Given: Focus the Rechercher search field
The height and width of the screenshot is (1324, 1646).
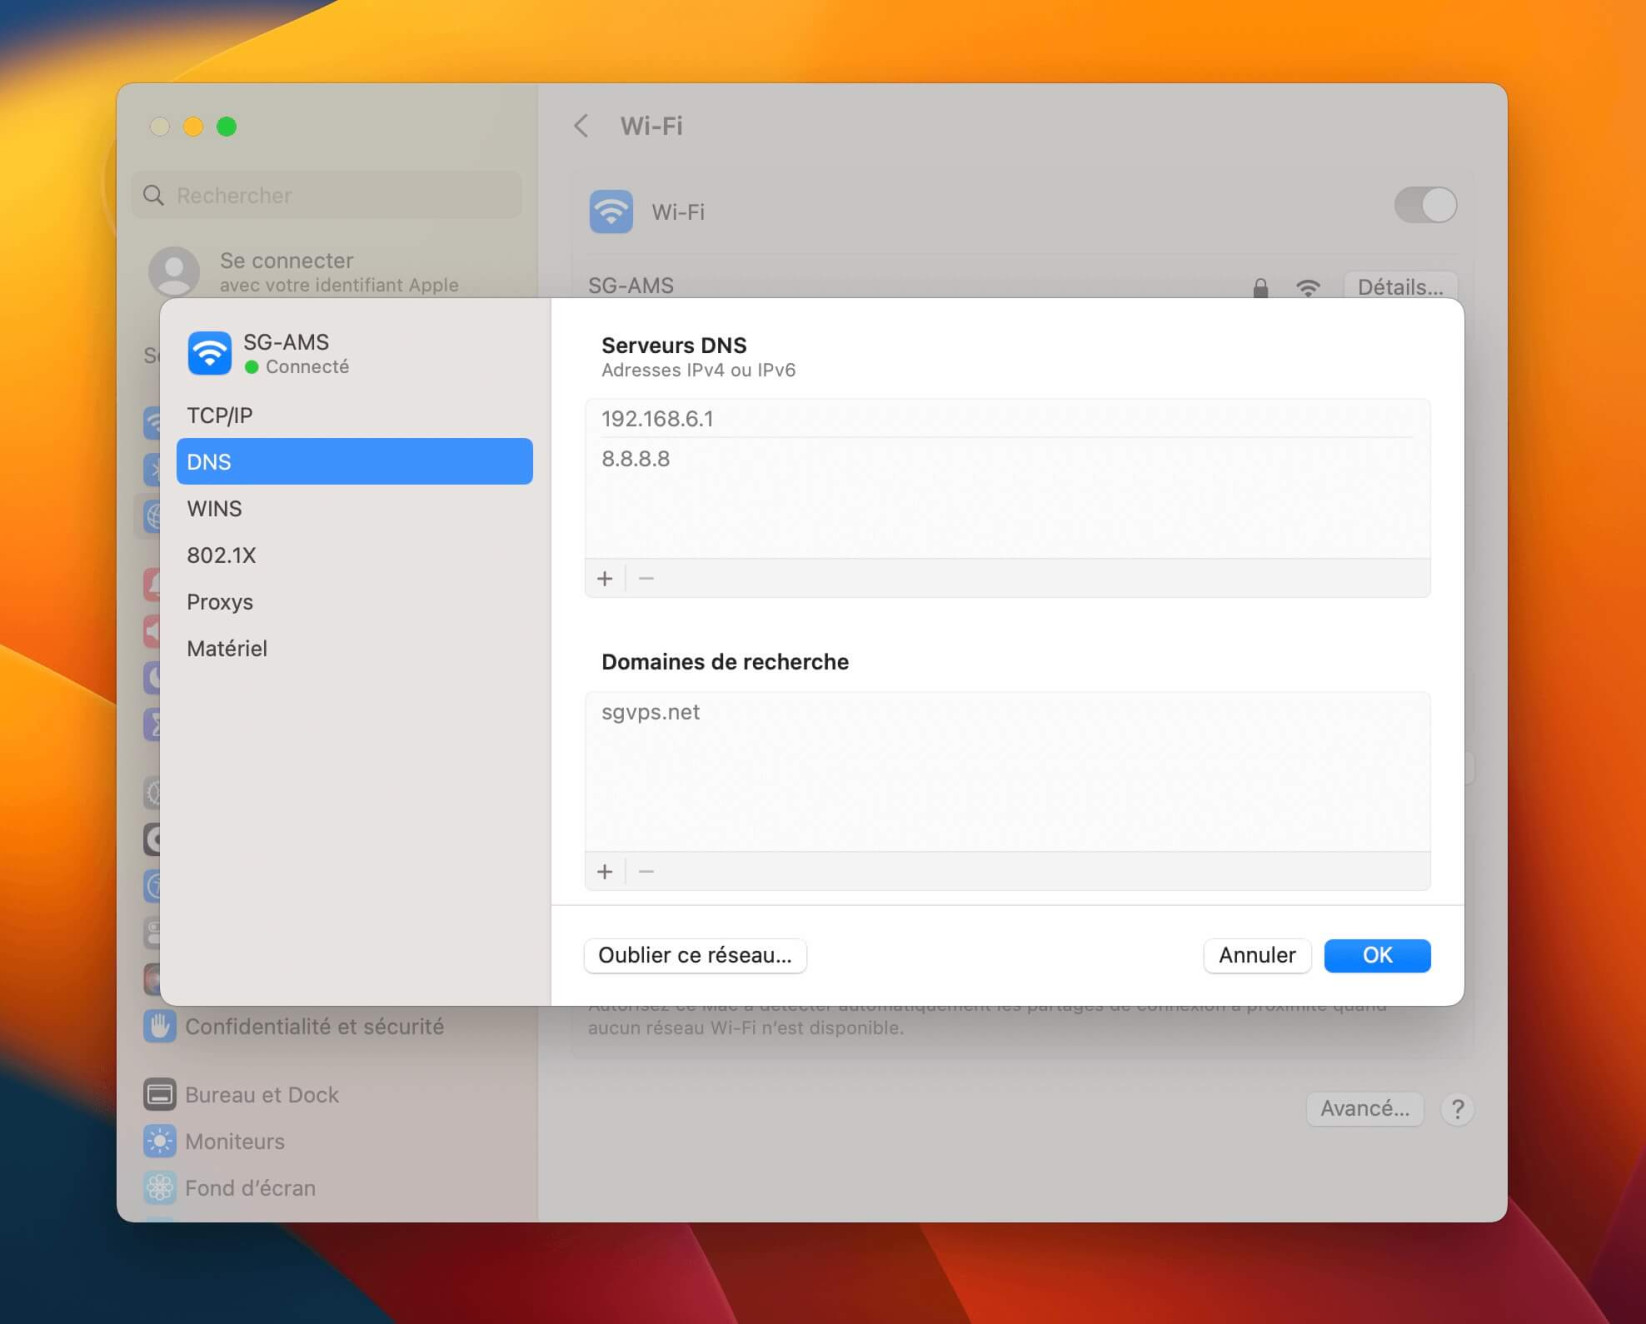Looking at the screenshot, I should point(327,195).
